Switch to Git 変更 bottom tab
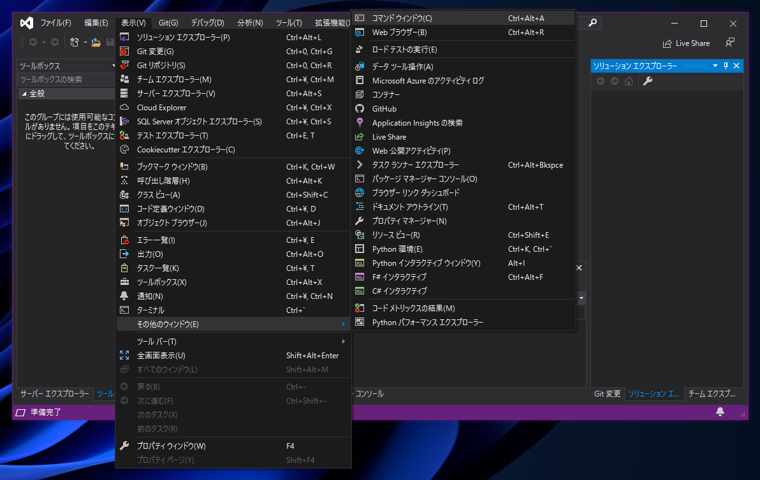This screenshot has width=760, height=480. (x=607, y=394)
